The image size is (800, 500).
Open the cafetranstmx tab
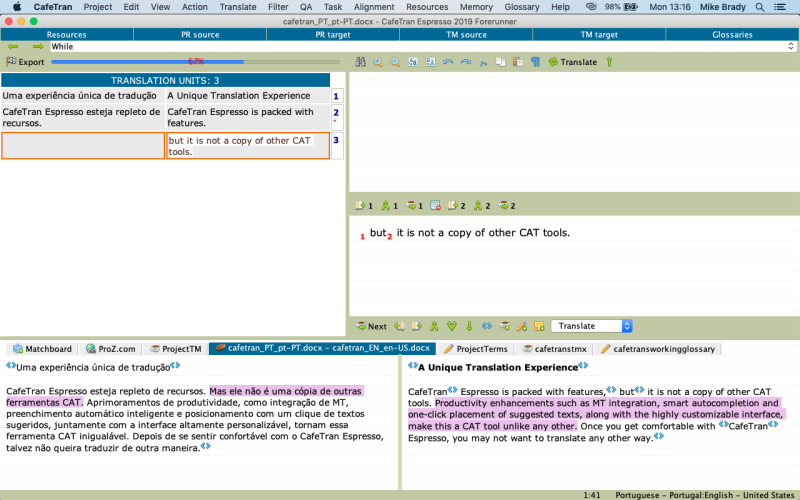click(555, 349)
